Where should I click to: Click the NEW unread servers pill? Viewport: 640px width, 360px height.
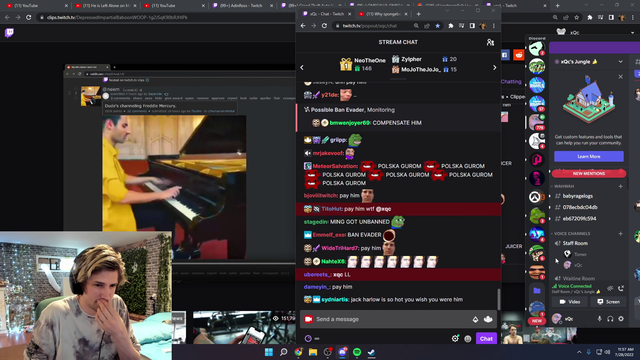coord(537,321)
